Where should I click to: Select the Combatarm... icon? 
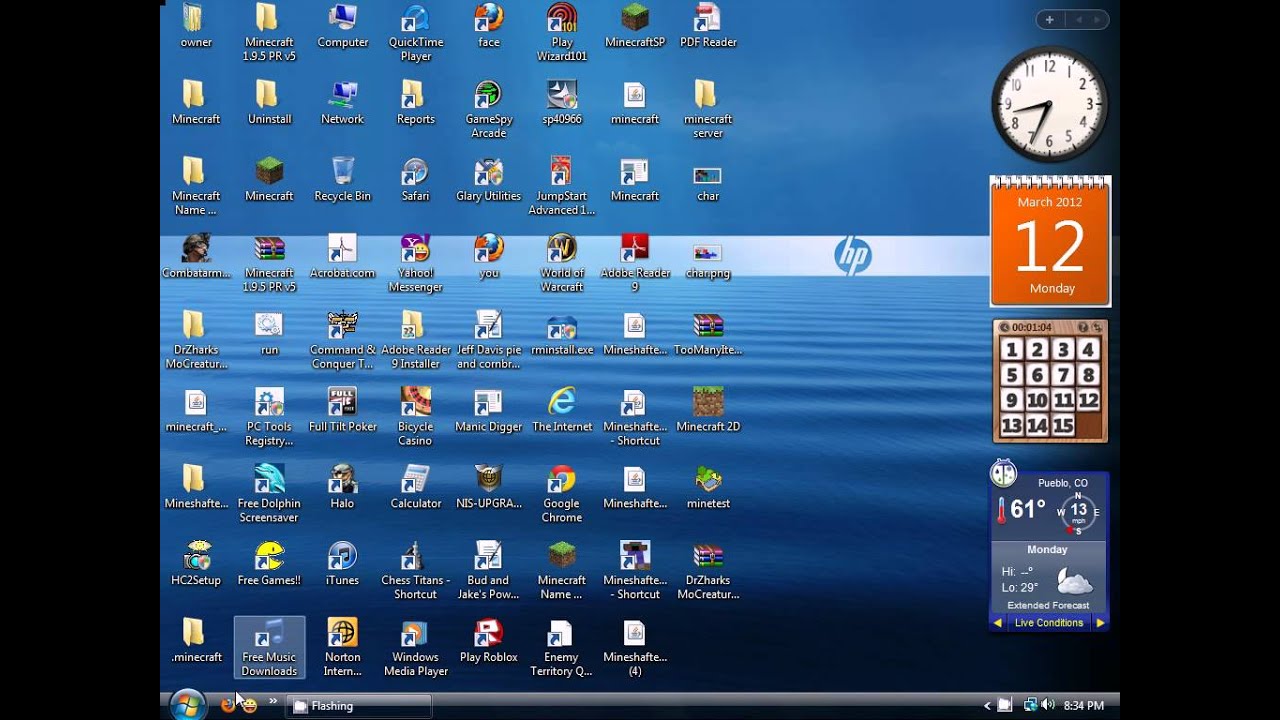(x=196, y=257)
